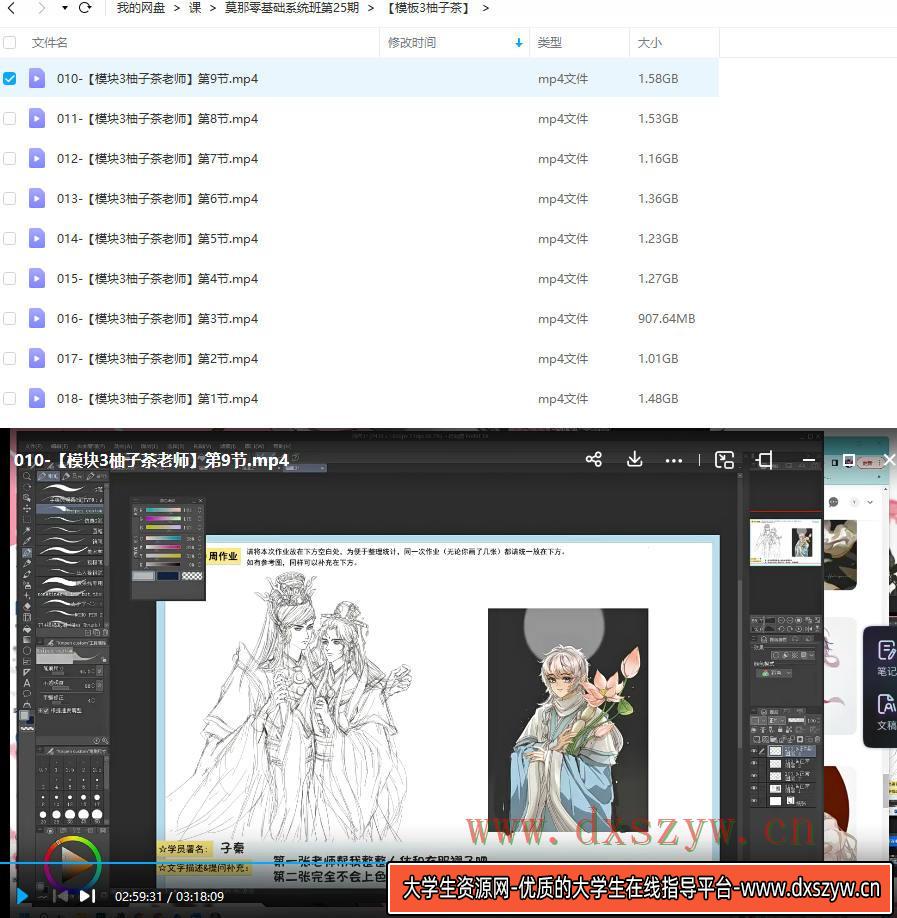The image size is (897, 918).
Task: Expand chevron after 课 breadcrumb
Action: tap(213, 8)
